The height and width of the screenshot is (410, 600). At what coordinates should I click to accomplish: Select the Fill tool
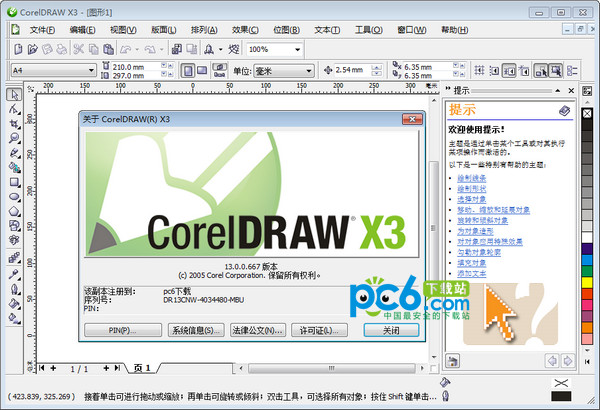point(14,303)
